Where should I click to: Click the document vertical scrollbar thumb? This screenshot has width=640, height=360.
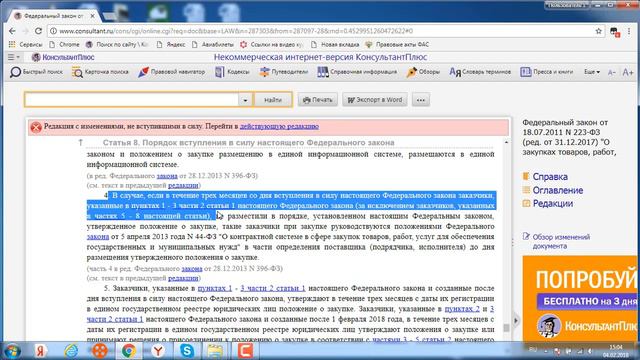507,328
